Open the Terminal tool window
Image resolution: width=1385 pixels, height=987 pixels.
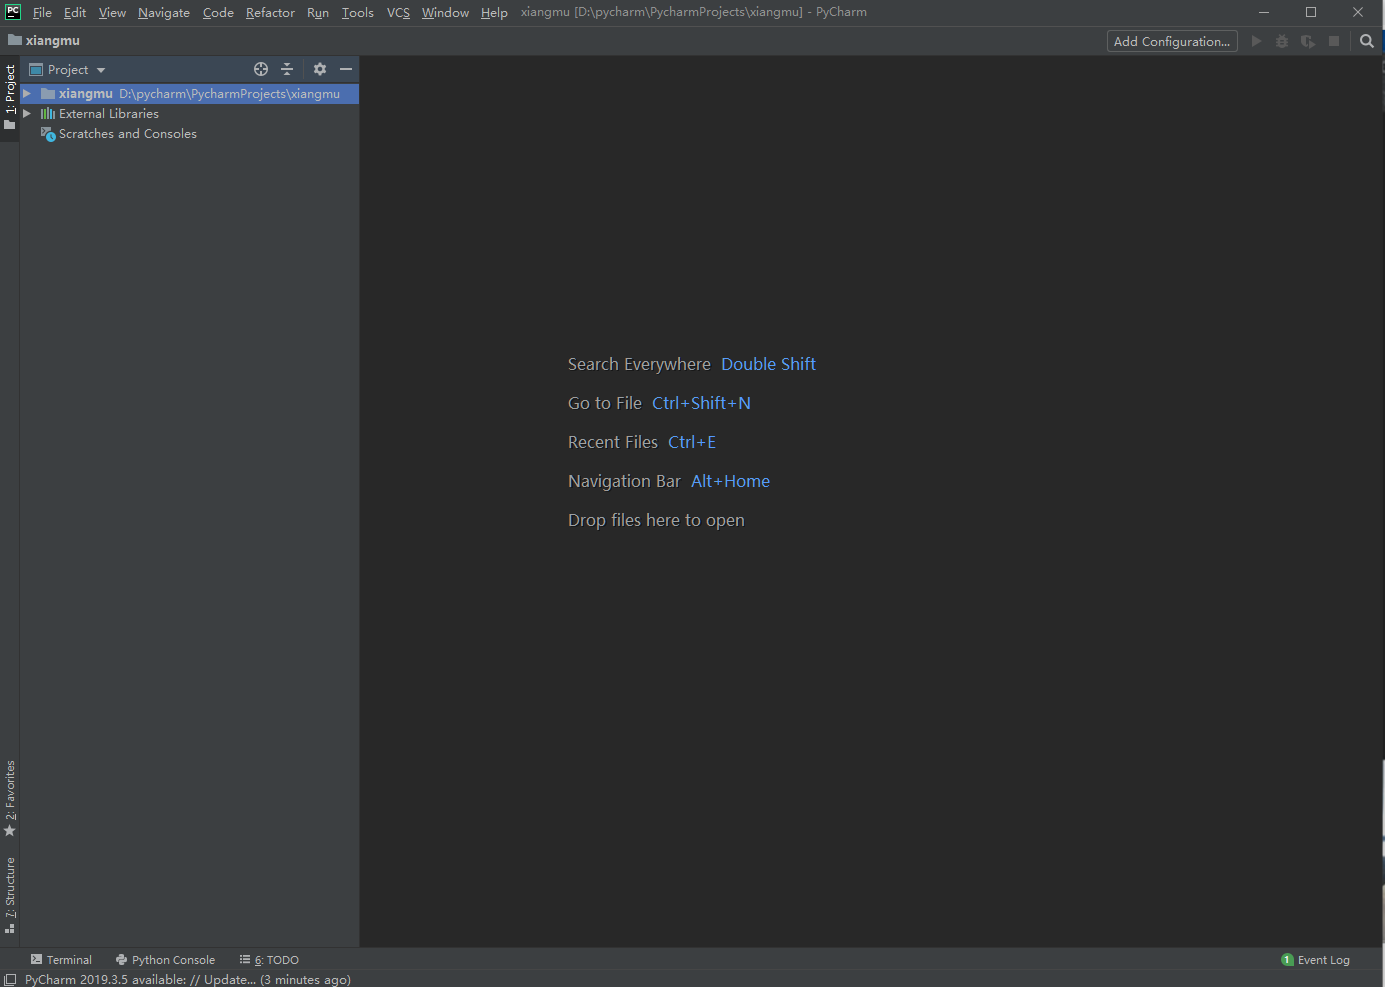(61, 960)
